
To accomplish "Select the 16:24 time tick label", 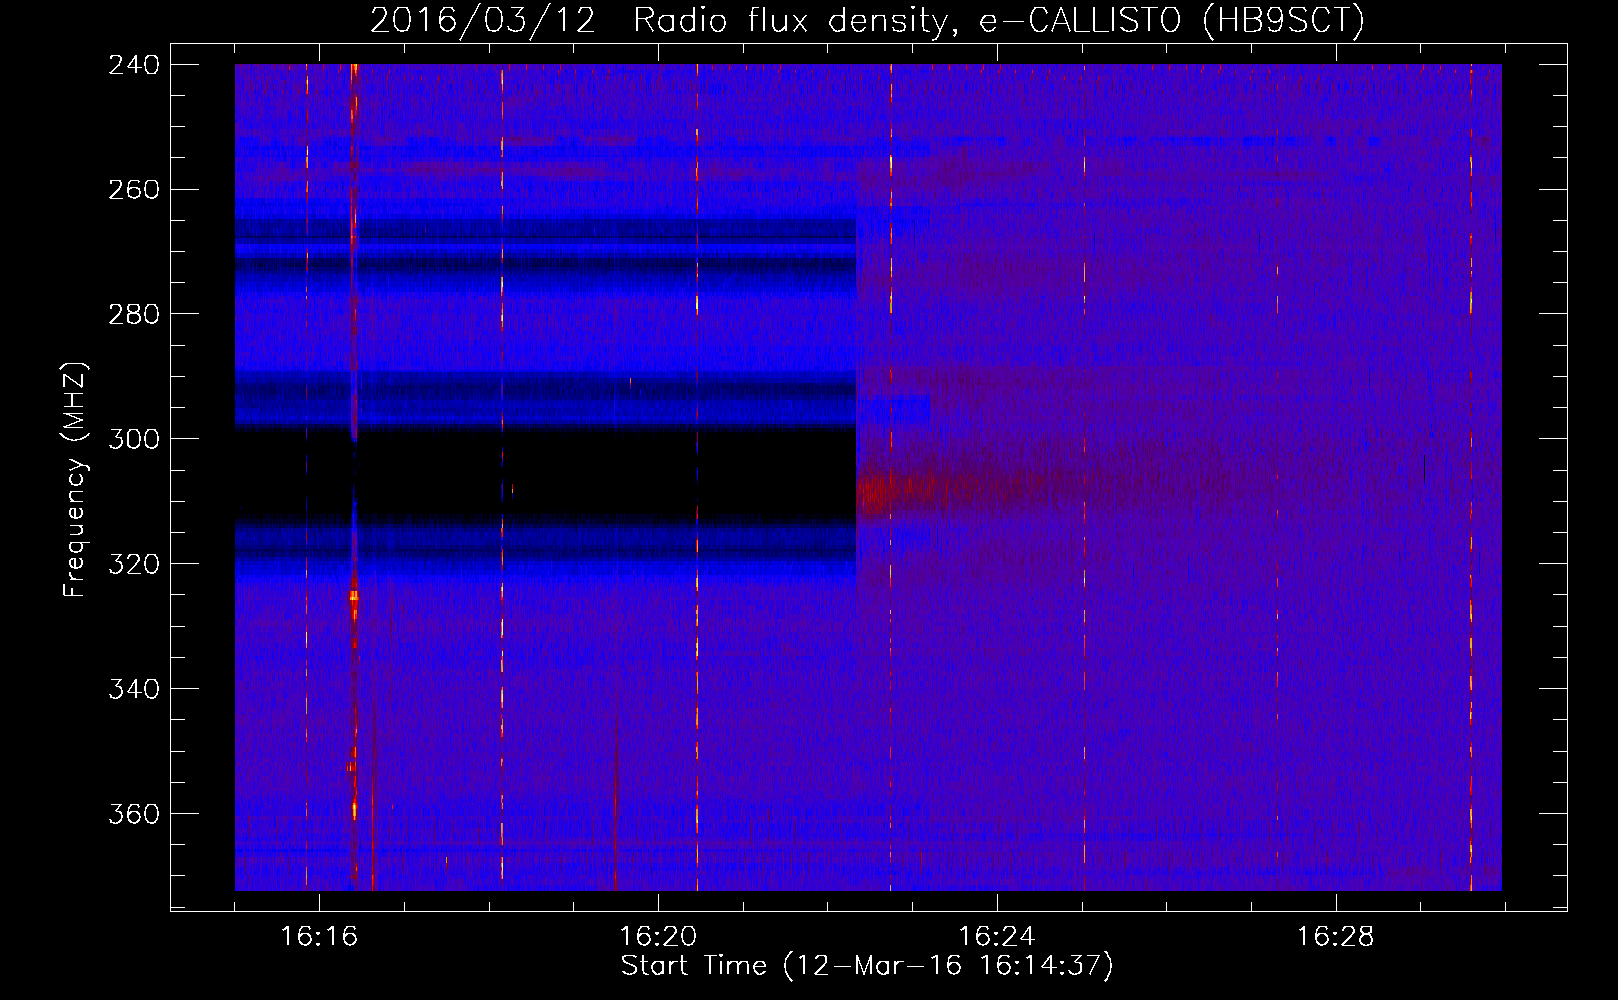I will (997, 937).
